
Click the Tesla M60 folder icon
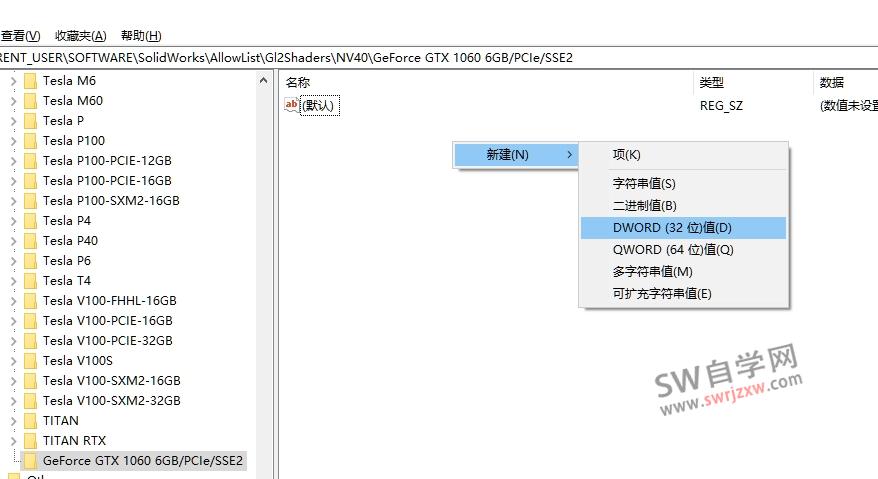31,101
